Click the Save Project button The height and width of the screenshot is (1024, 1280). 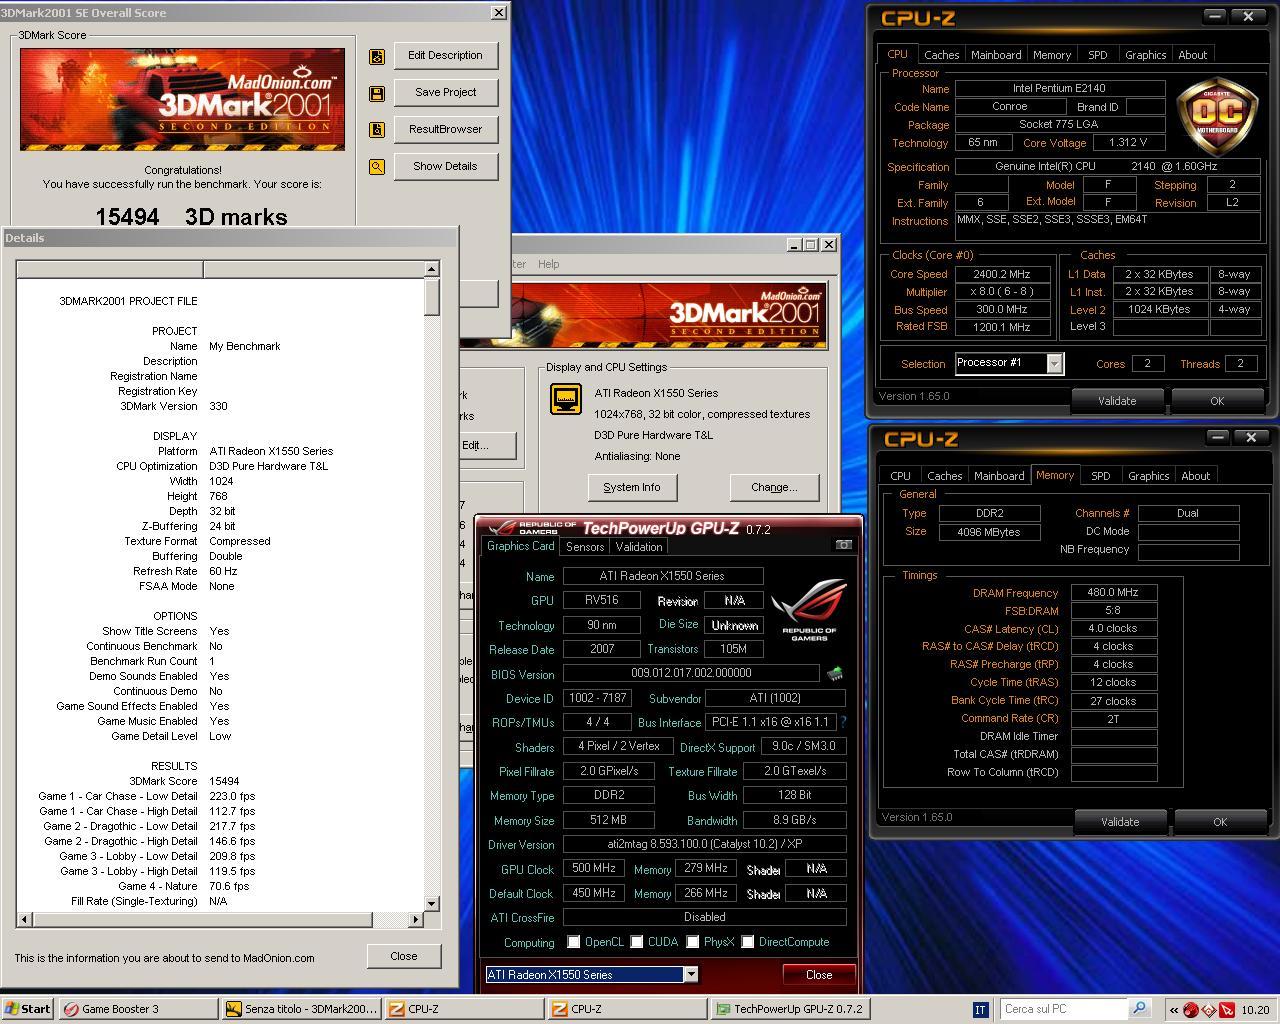point(446,93)
